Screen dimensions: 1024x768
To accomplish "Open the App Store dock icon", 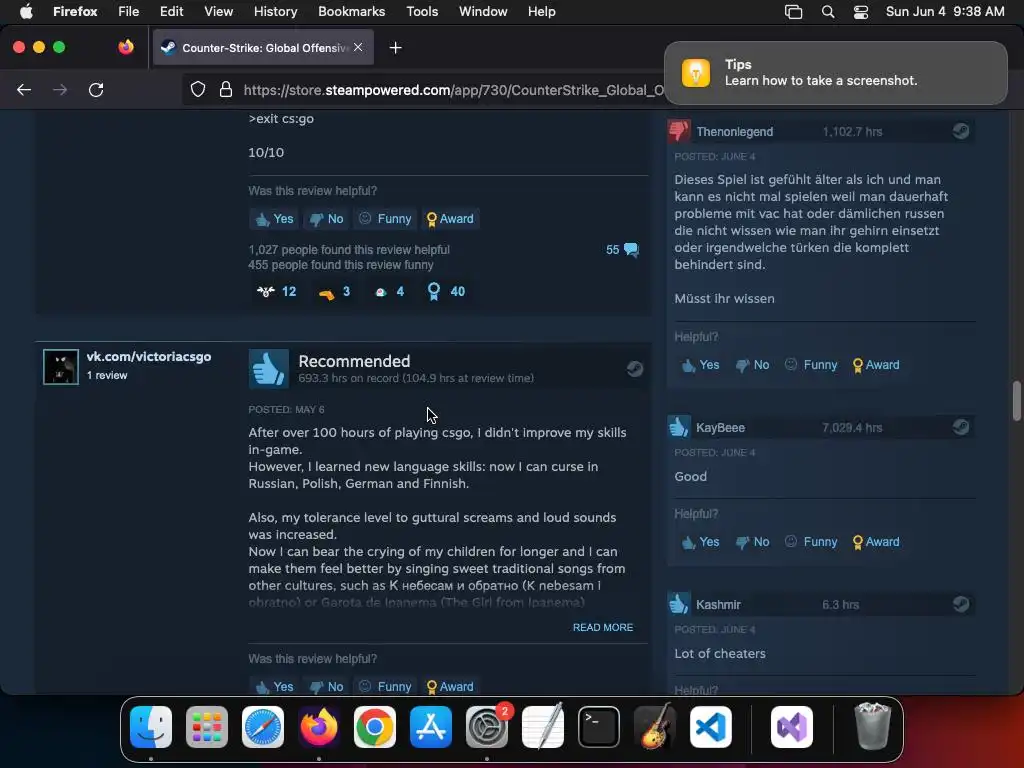I will [430, 727].
